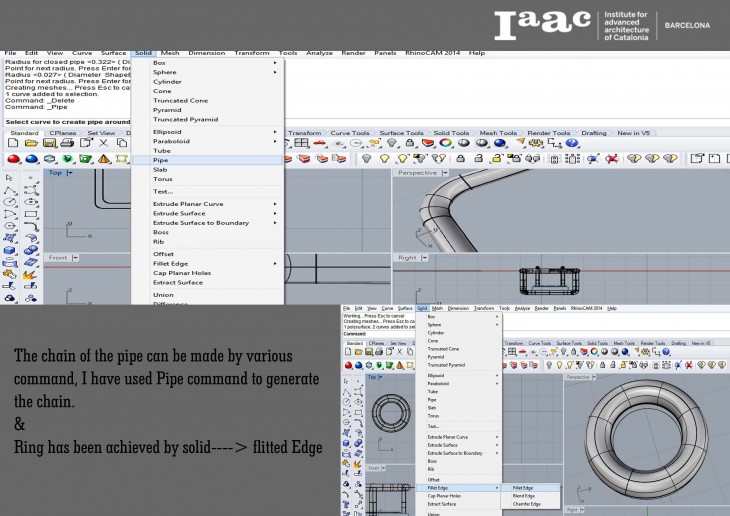Open Front viewport dropdown arrow in upper window

tap(77, 258)
